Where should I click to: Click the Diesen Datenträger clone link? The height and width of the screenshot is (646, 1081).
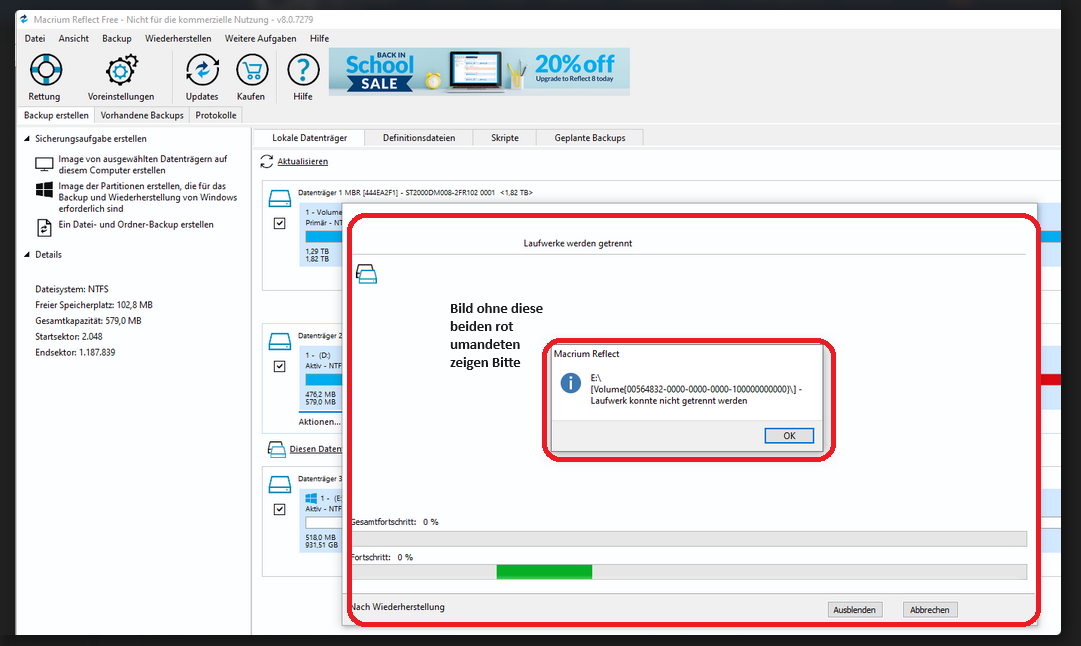[x=315, y=449]
